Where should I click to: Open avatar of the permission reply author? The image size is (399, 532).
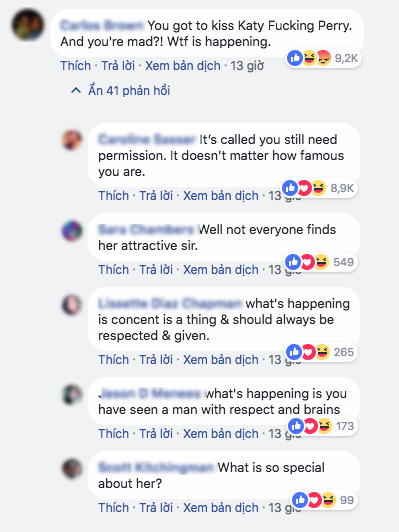(x=72, y=140)
